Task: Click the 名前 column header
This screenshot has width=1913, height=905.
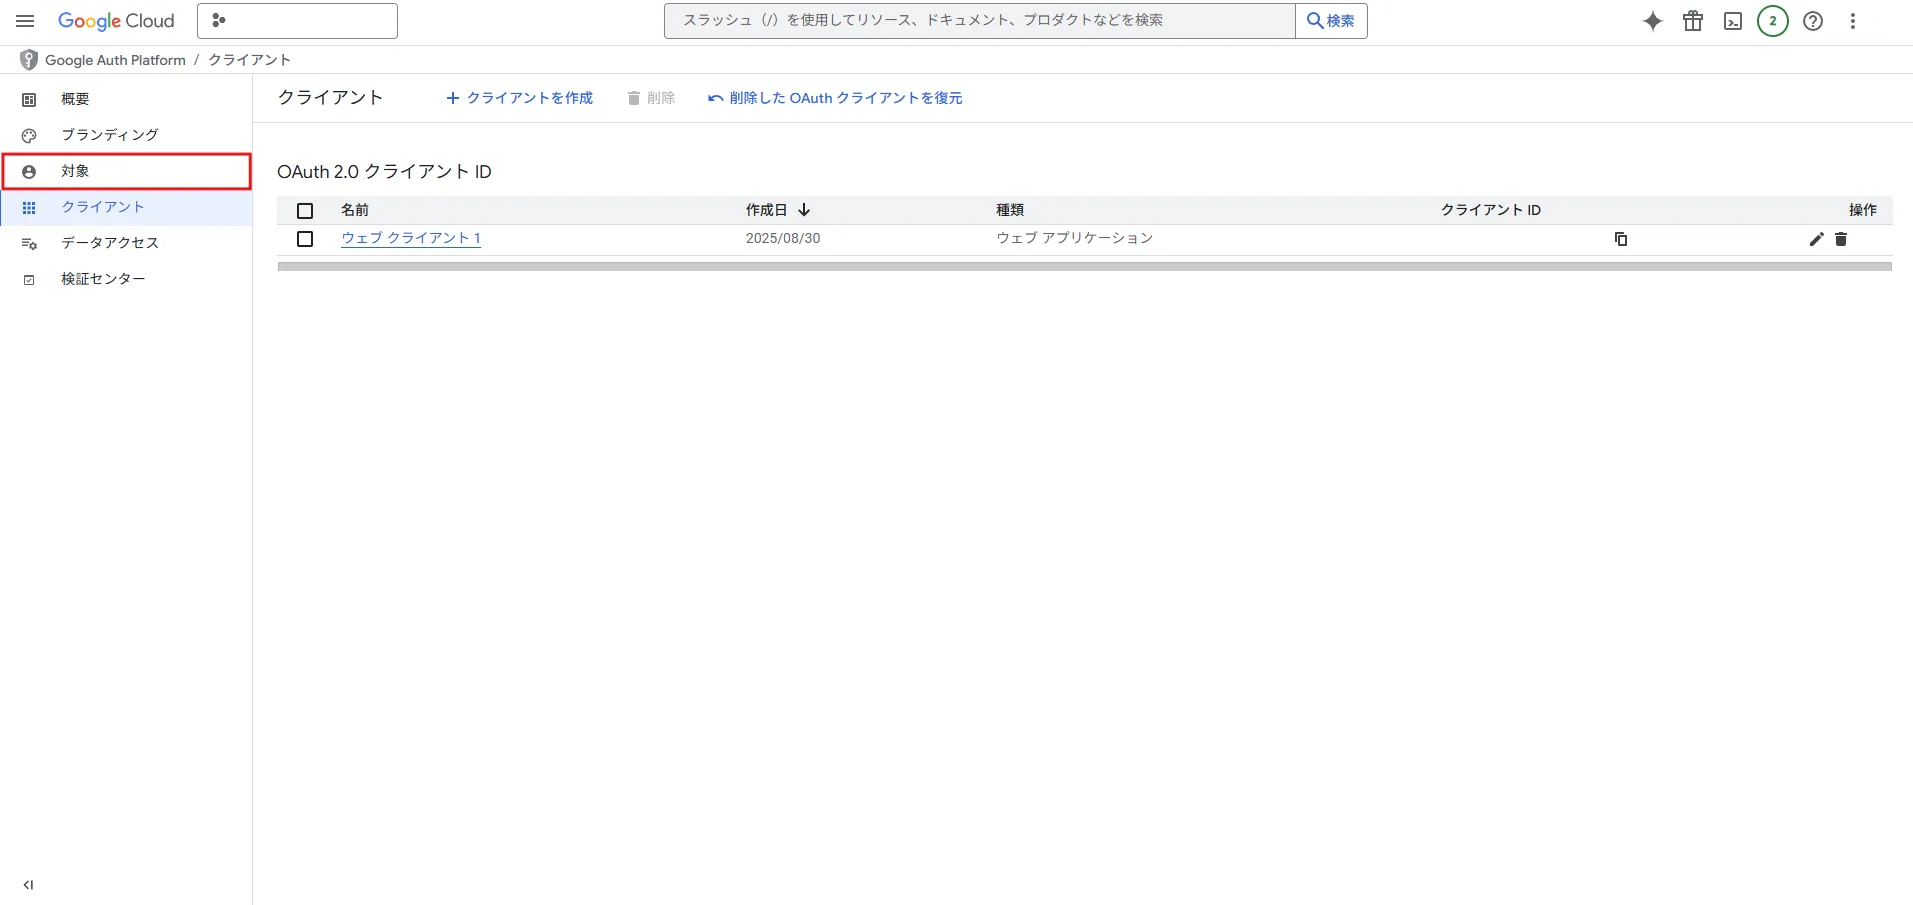Action: (x=355, y=210)
